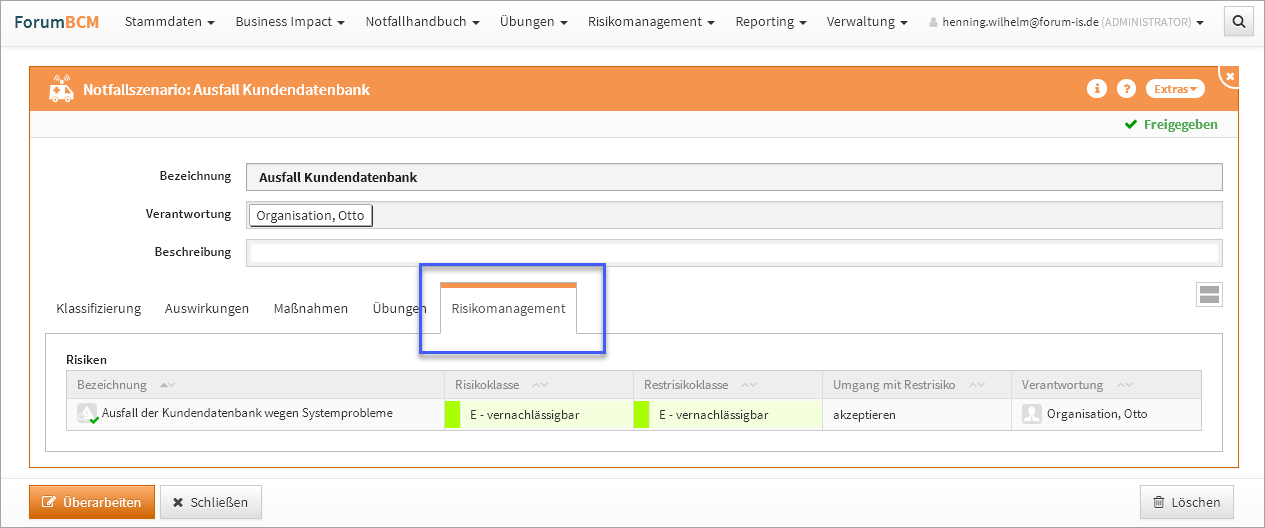Open the user account menu henning.wilhelm
Screen dimensions: 1265x528
pyautogui.click(x=1066, y=21)
